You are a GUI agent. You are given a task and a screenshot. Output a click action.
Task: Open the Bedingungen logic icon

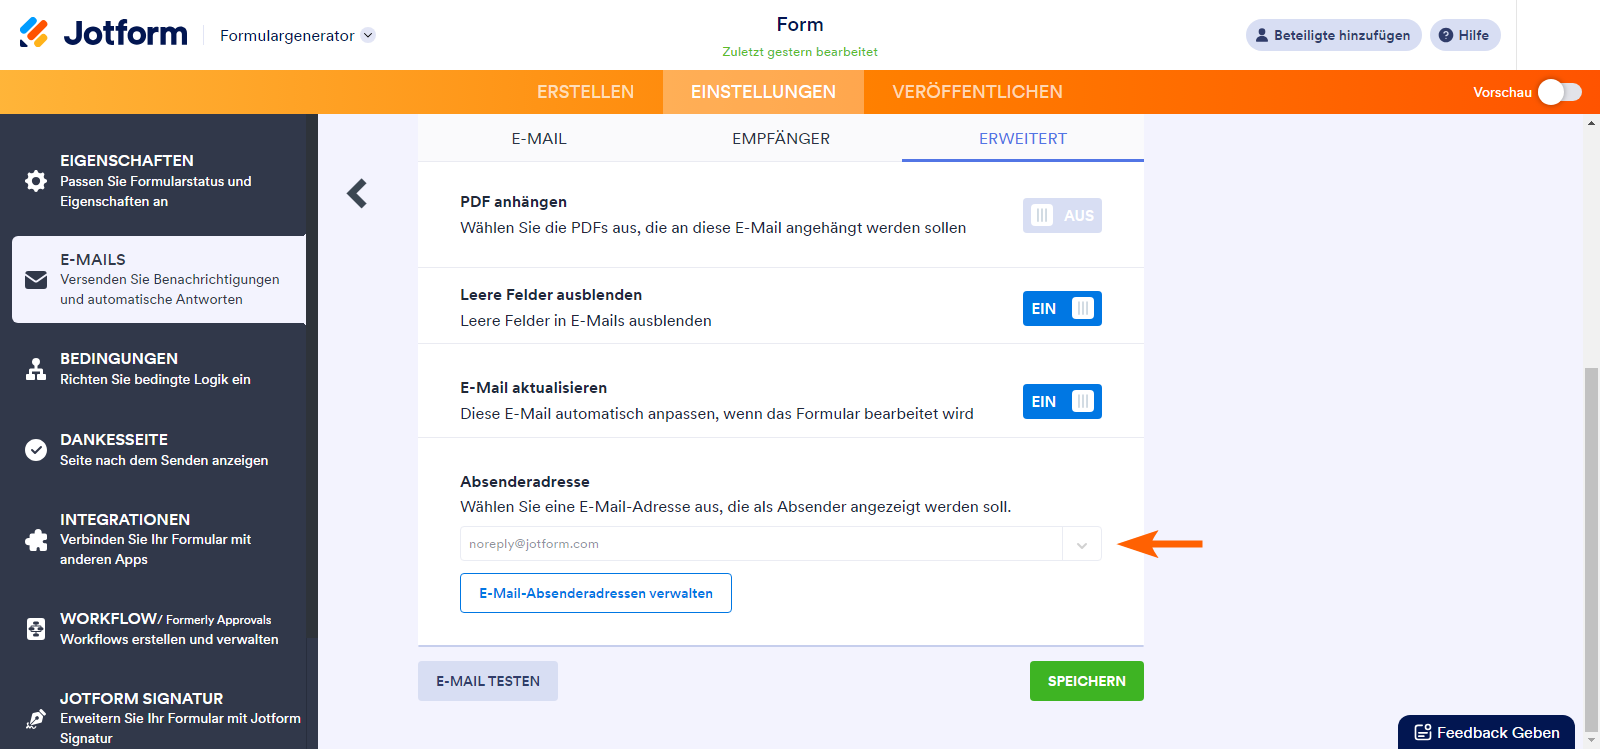36,369
